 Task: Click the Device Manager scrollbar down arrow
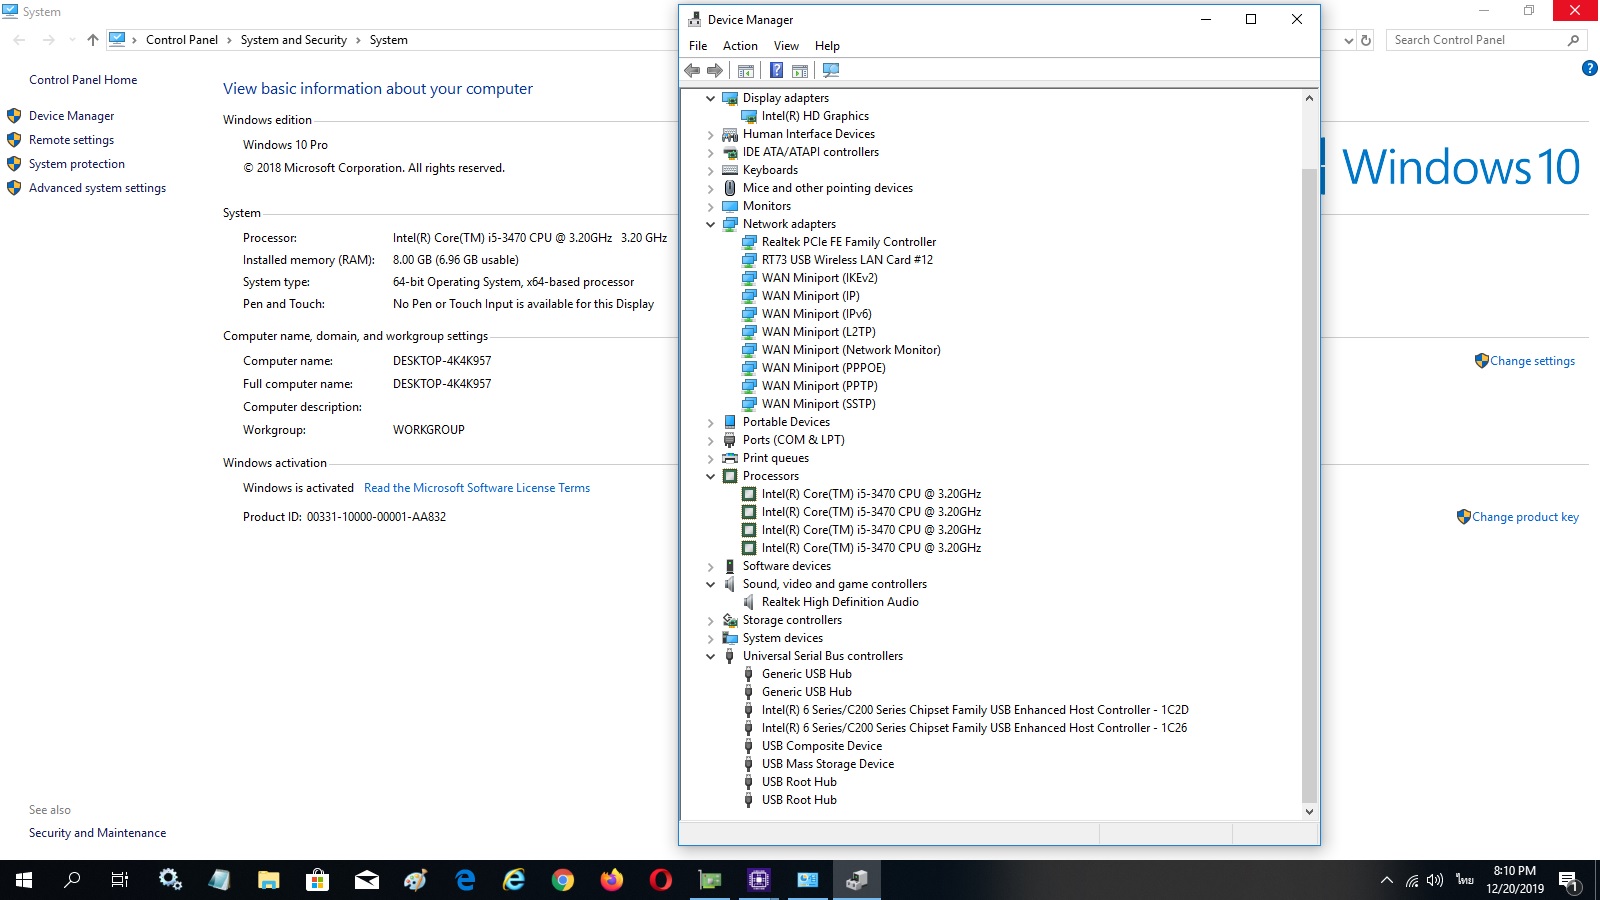[1309, 811]
